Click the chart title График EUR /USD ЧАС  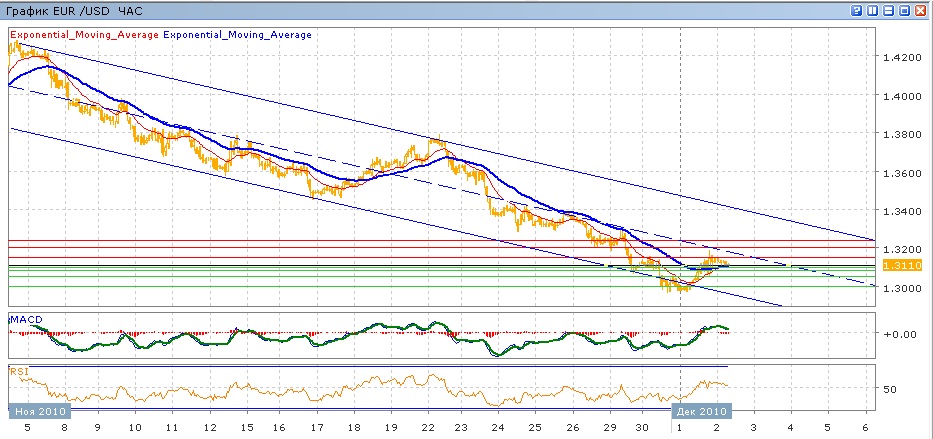(x=74, y=11)
